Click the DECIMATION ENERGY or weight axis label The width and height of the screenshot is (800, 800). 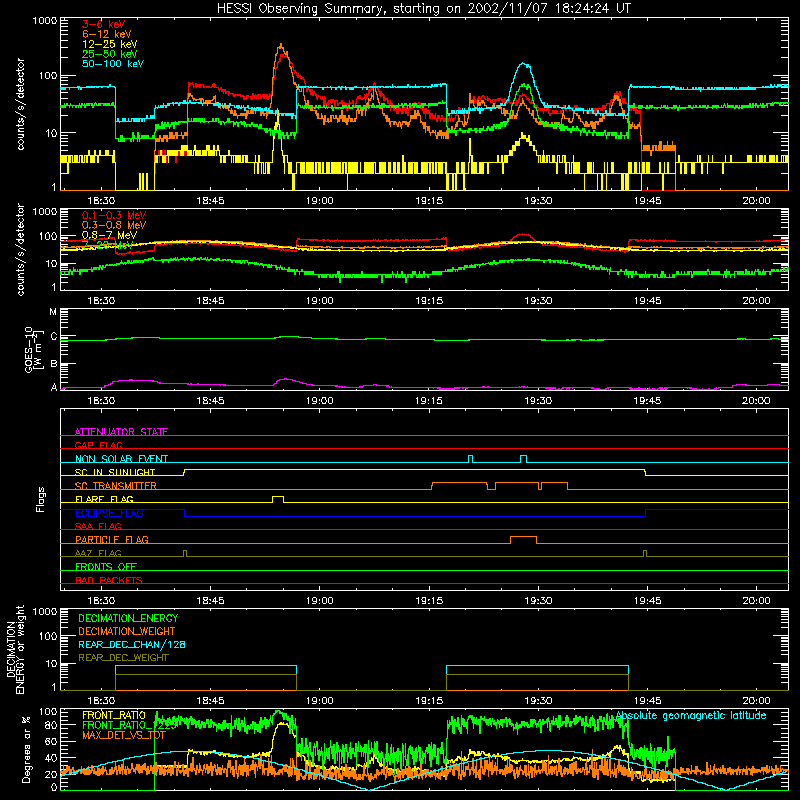[x=15, y=649]
